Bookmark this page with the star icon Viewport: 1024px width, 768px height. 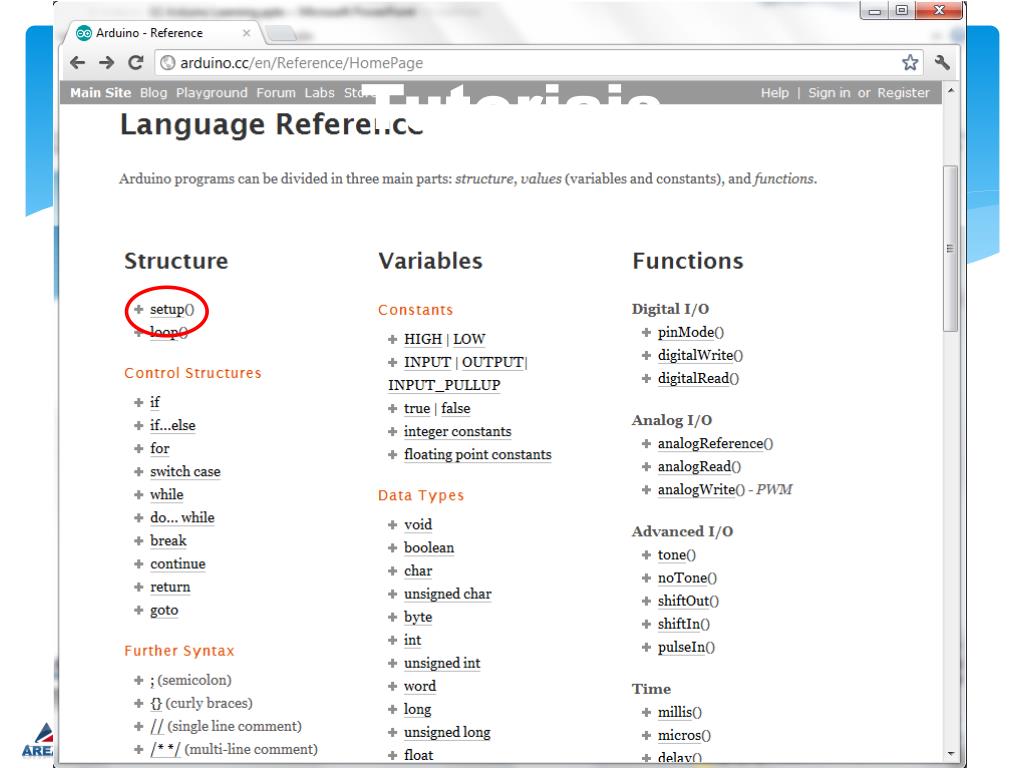[910, 63]
